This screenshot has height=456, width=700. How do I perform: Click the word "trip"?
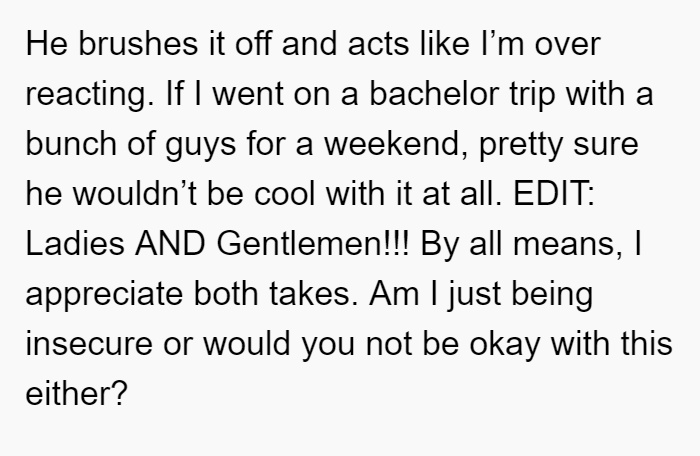coord(532,96)
